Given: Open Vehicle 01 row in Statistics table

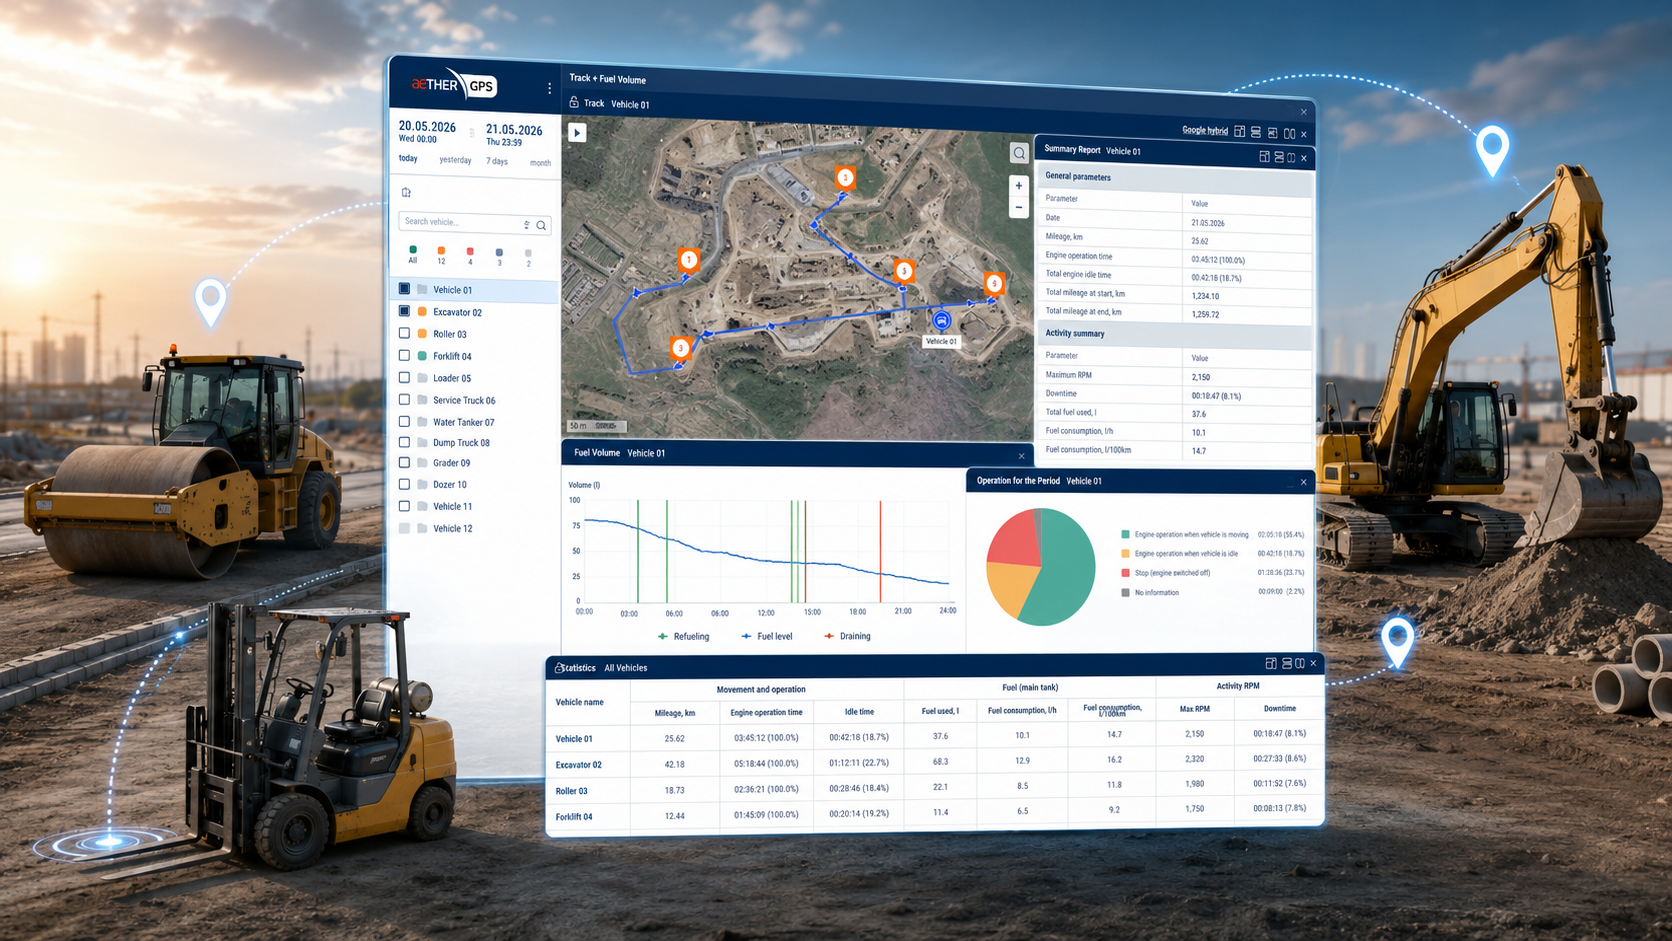Looking at the screenshot, I should (x=937, y=737).
